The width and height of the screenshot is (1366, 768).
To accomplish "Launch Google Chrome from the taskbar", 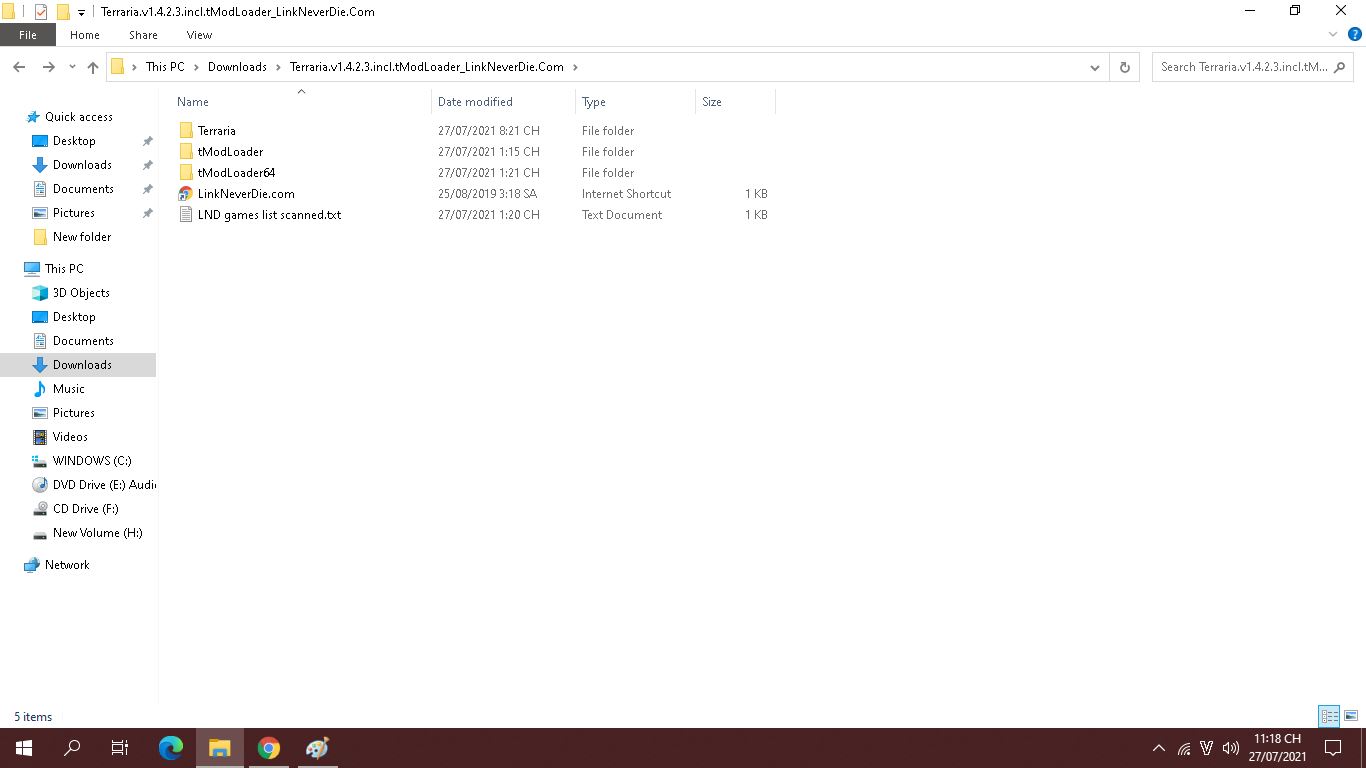I will tap(268, 748).
